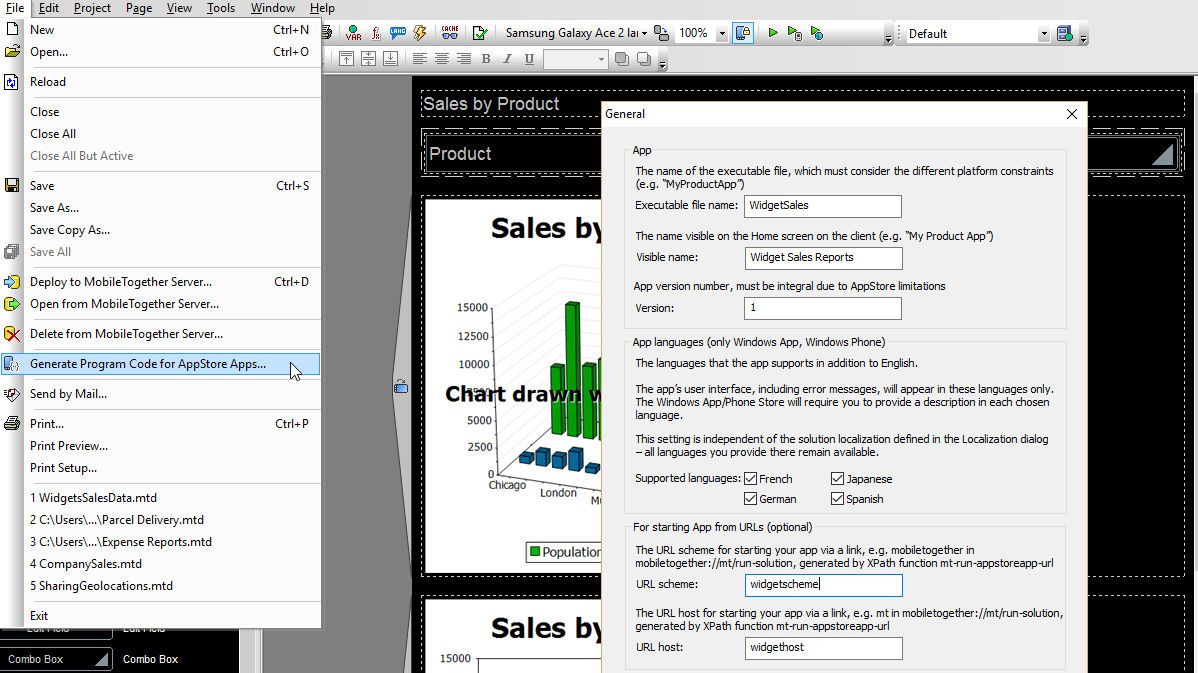
Task: Open the 100% zoom dropdown arrow
Action: 722,34
